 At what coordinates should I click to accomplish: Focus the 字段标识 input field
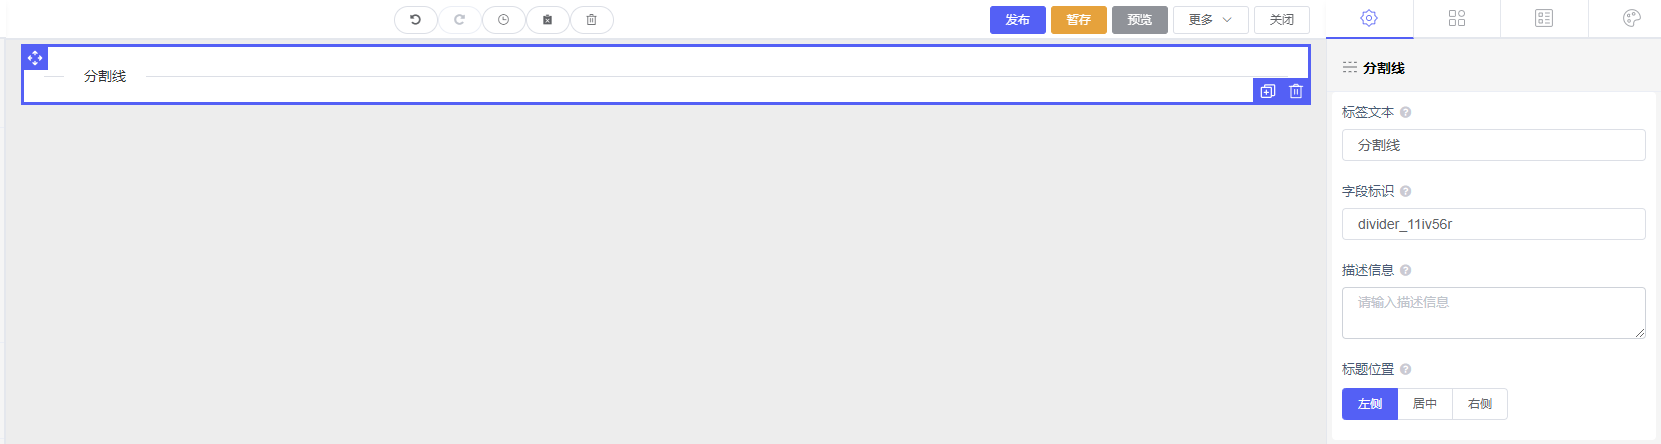coord(1493,224)
